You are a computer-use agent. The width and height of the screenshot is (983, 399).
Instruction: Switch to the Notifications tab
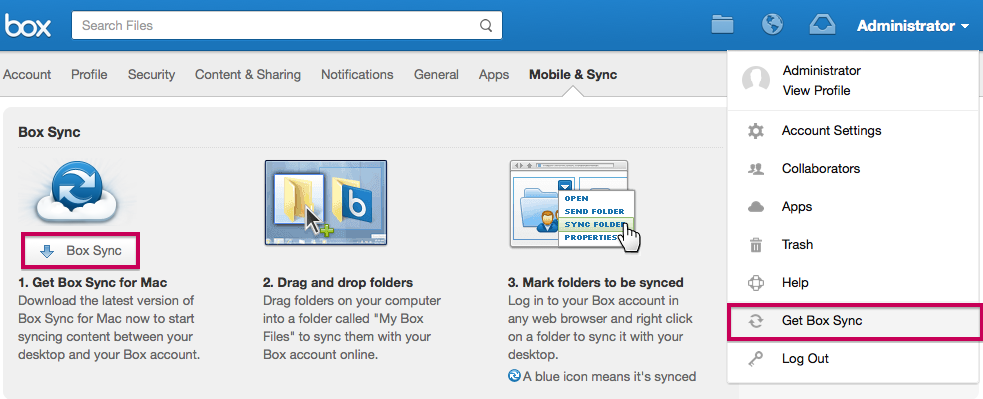tap(357, 75)
